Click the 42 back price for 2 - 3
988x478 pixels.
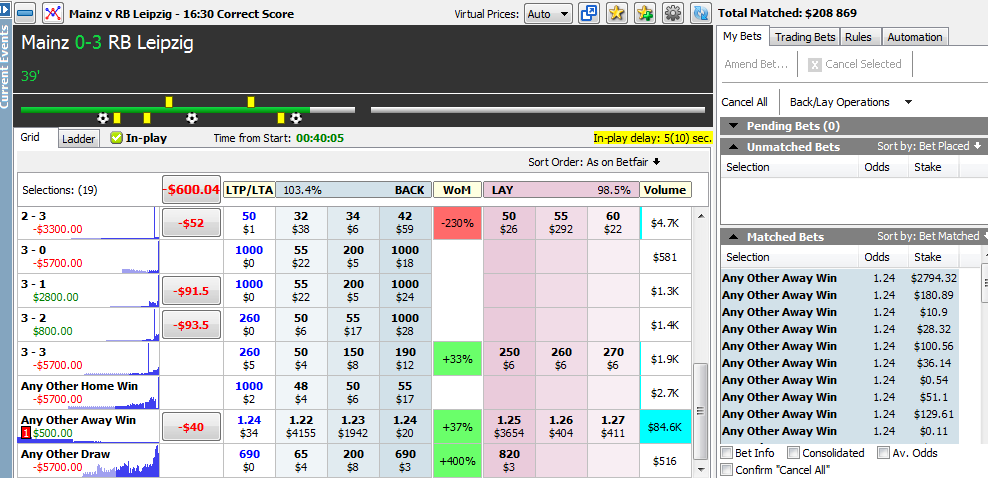pyautogui.click(x=405, y=223)
